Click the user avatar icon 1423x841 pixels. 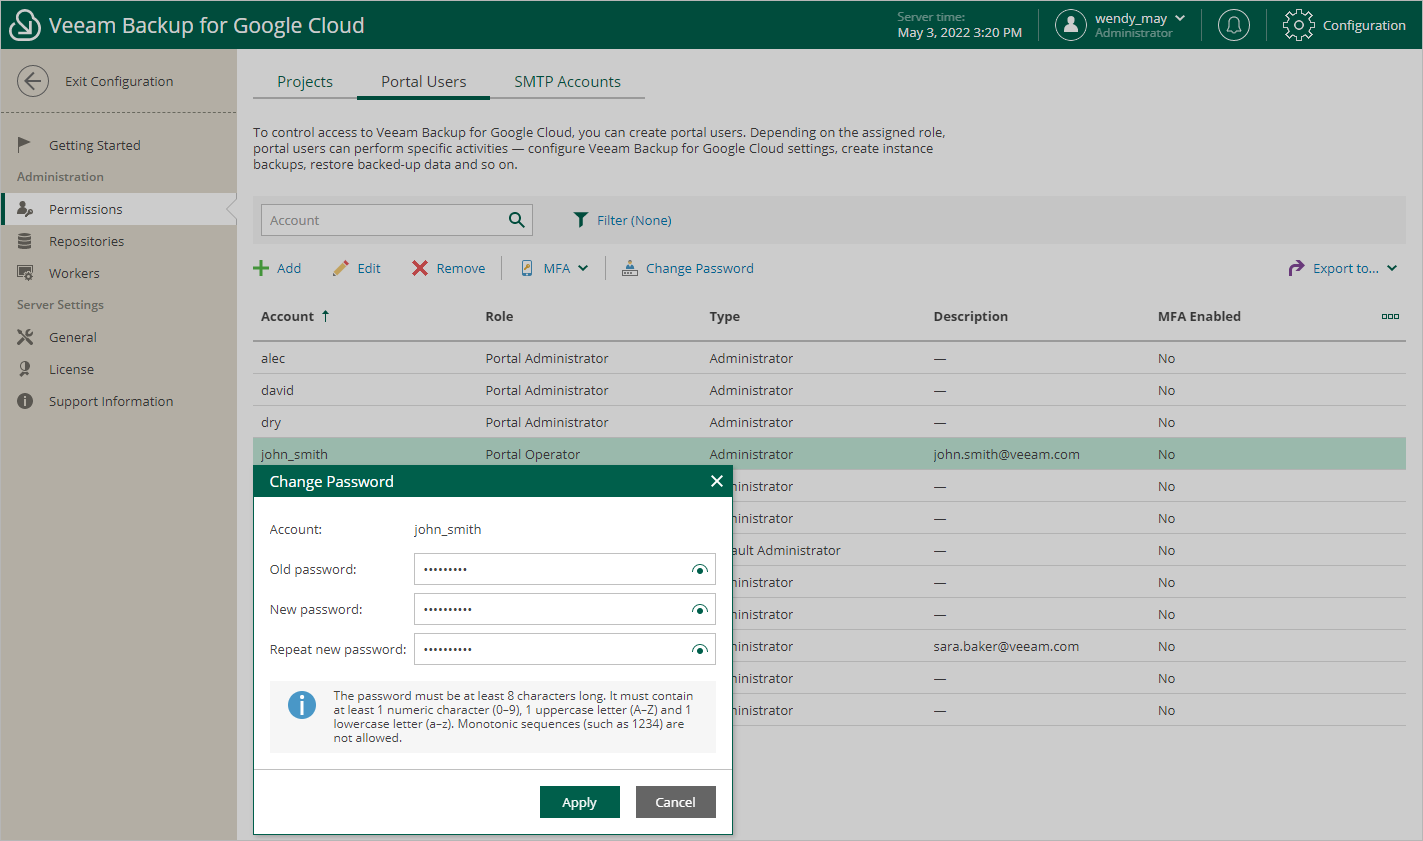[x=1071, y=25]
